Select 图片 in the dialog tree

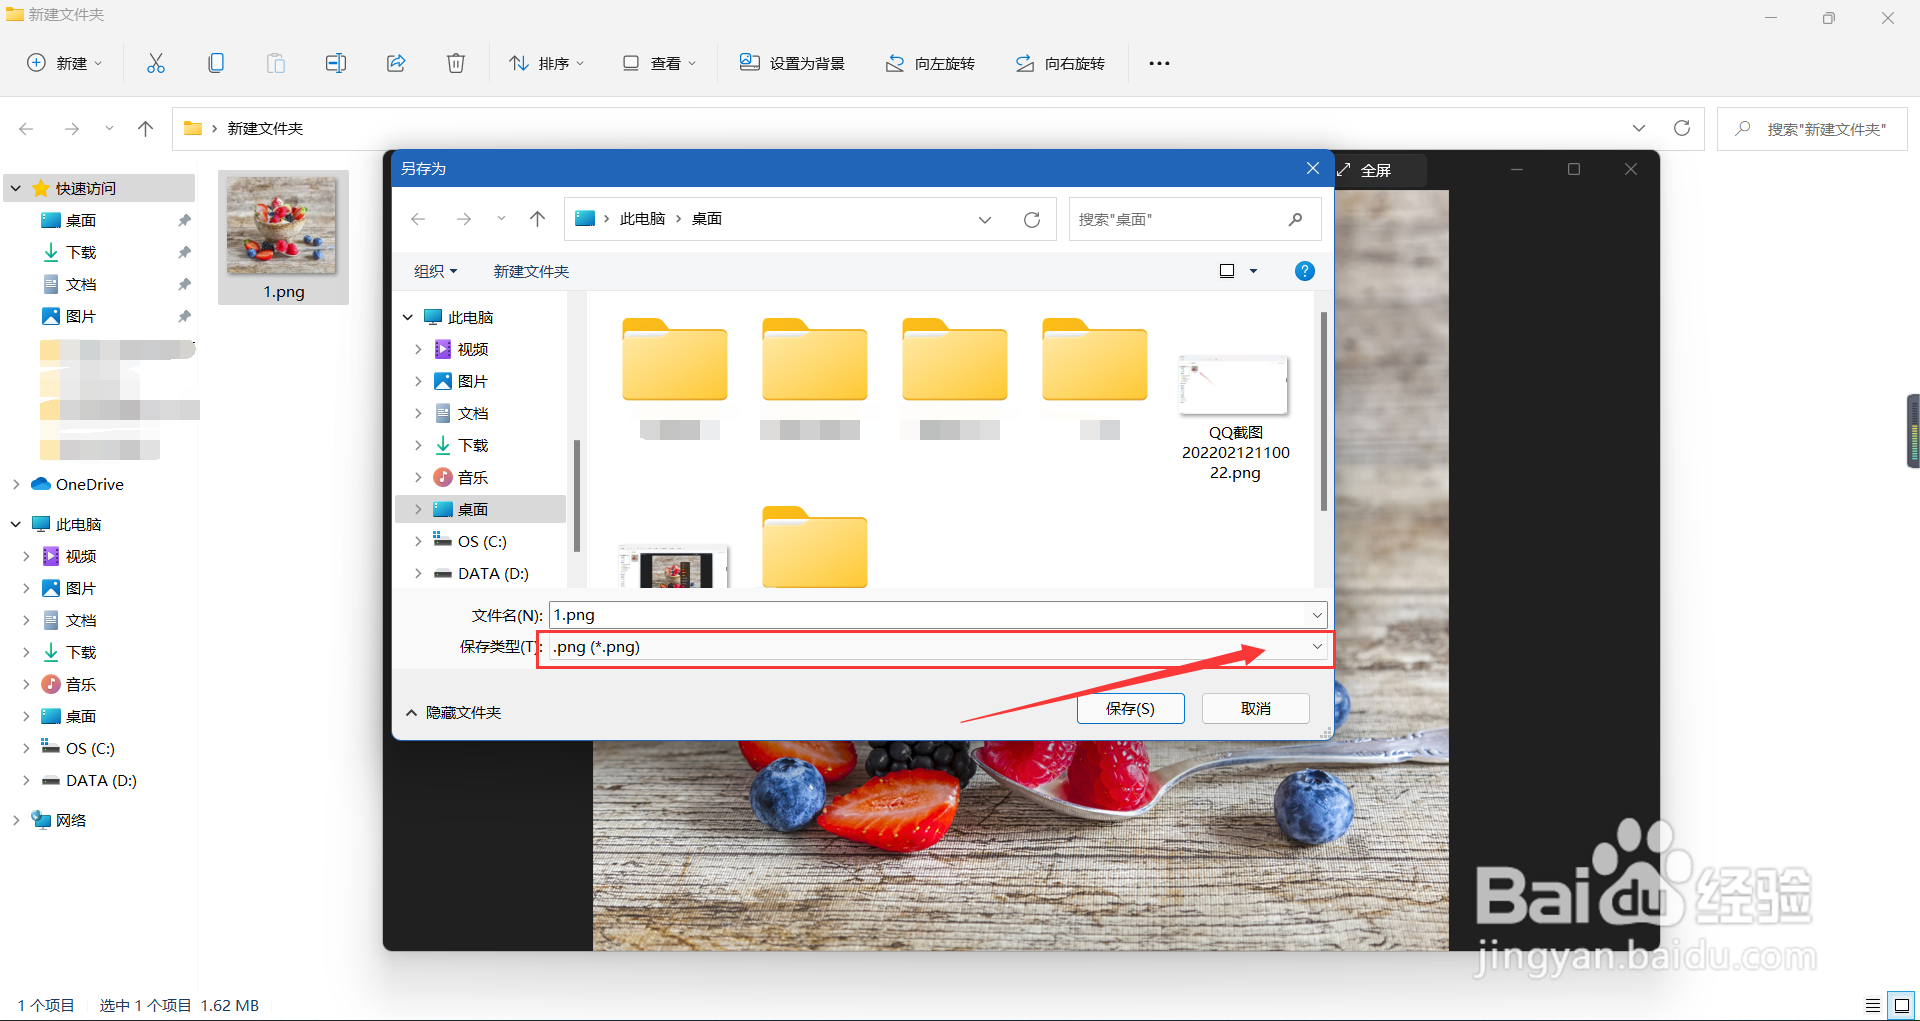pyautogui.click(x=472, y=381)
